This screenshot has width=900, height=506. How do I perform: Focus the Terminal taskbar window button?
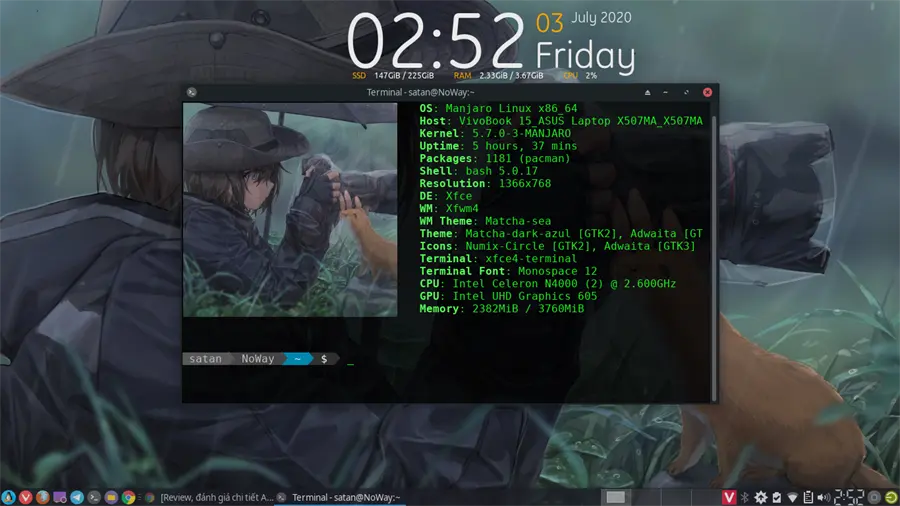click(340, 497)
